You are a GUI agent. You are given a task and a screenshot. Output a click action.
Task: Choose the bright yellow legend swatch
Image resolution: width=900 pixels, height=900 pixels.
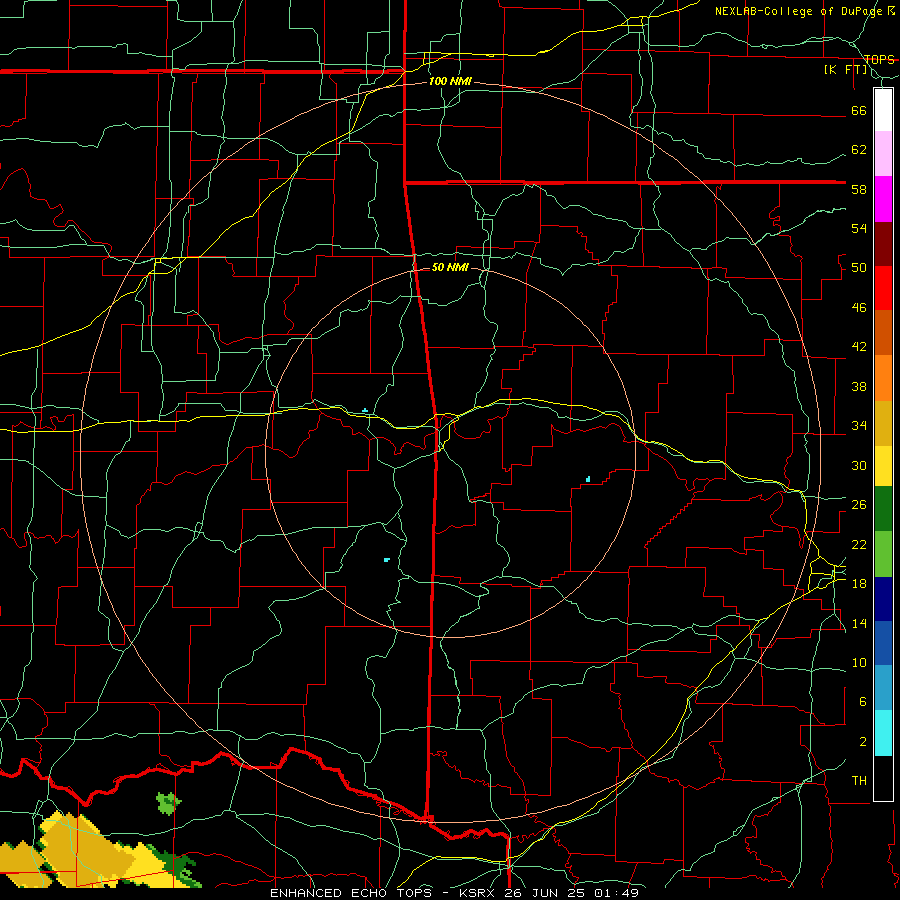click(x=883, y=466)
